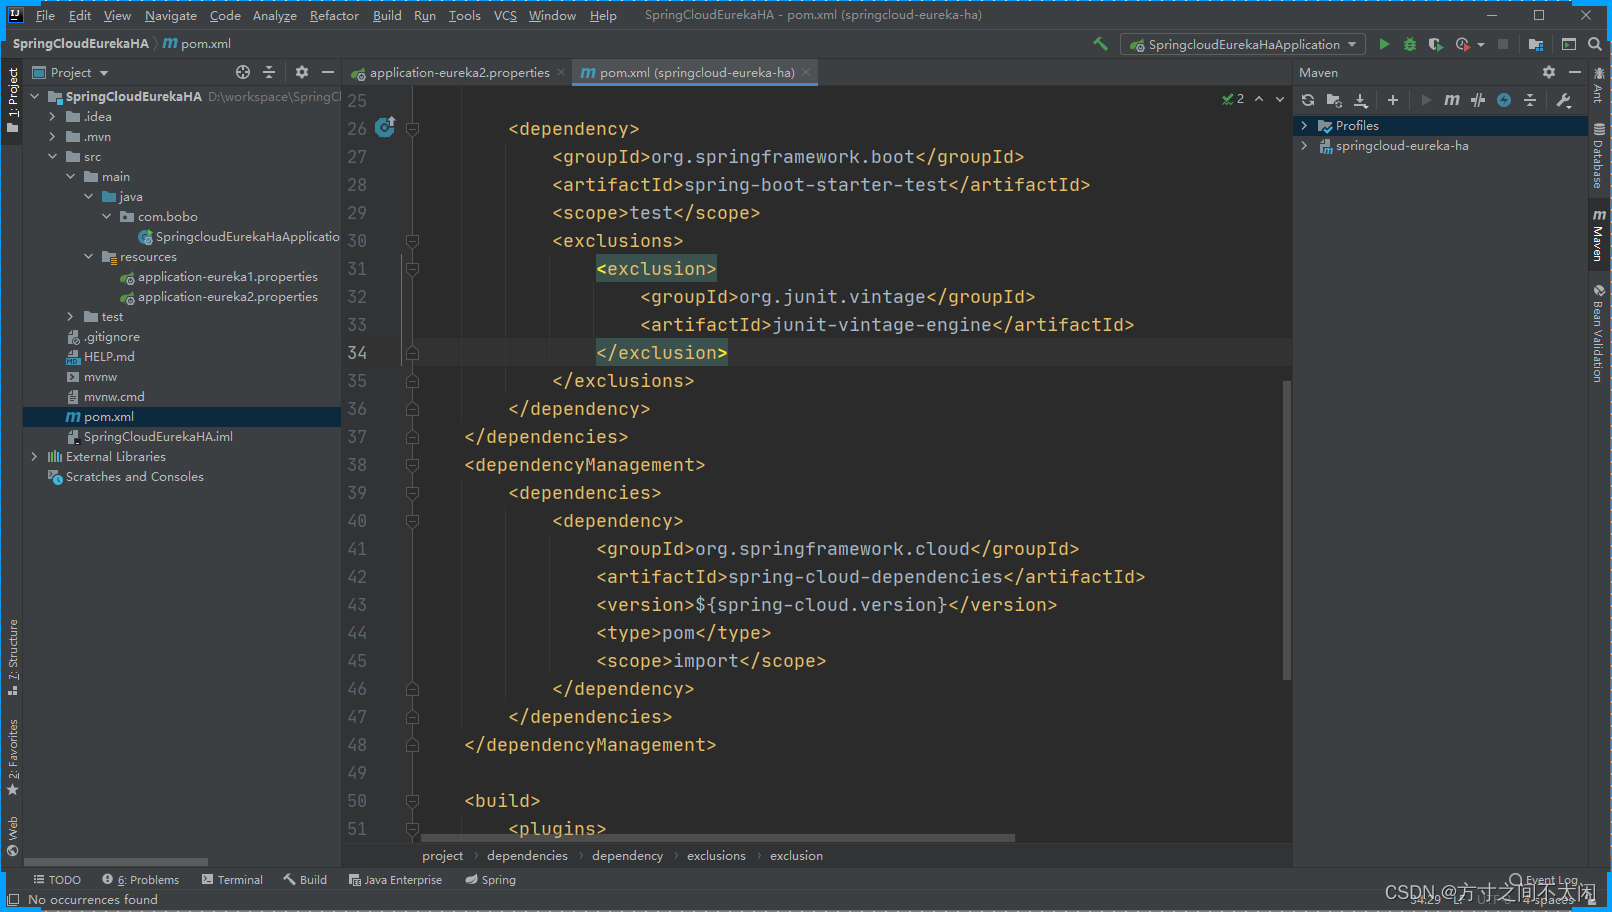The image size is (1612, 912).
Task: Click the editor horizontal scrollbar
Action: 718,838
